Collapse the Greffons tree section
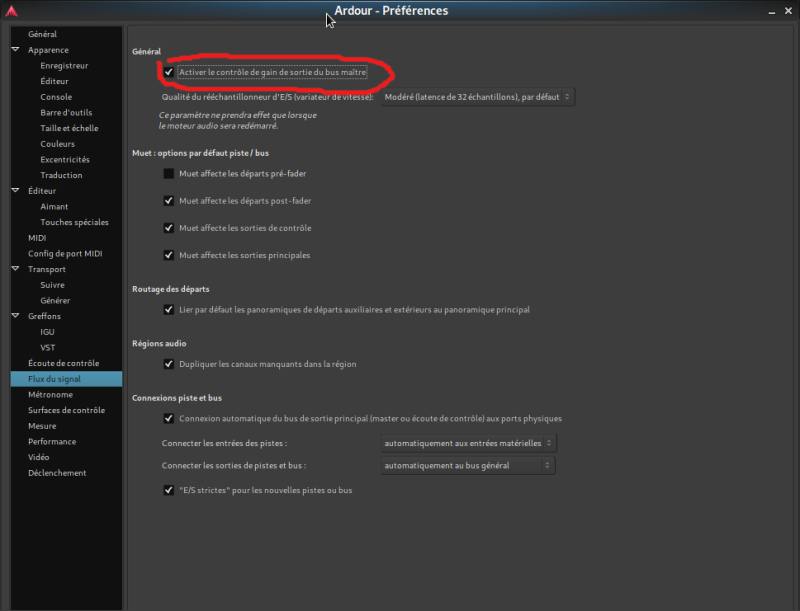 pyautogui.click(x=15, y=316)
